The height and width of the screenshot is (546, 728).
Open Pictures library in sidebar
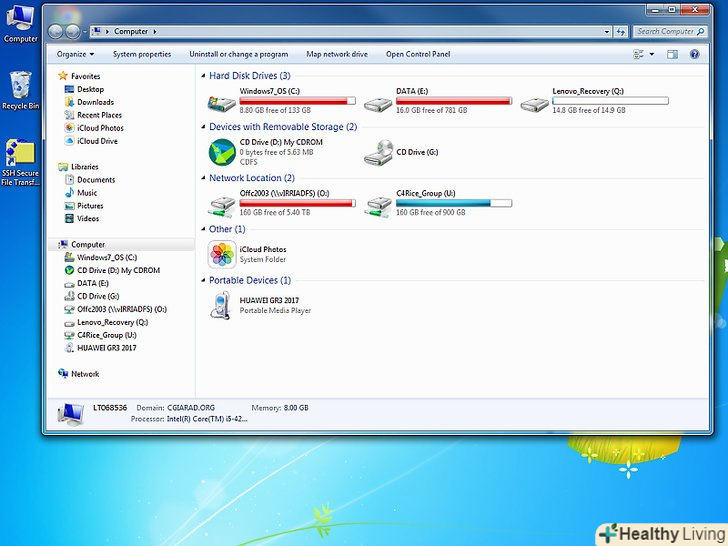coord(90,206)
